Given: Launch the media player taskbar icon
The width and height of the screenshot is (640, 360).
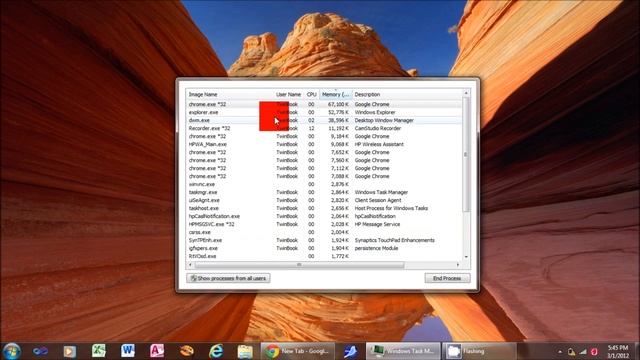Looking at the screenshot, I should click(69, 351).
